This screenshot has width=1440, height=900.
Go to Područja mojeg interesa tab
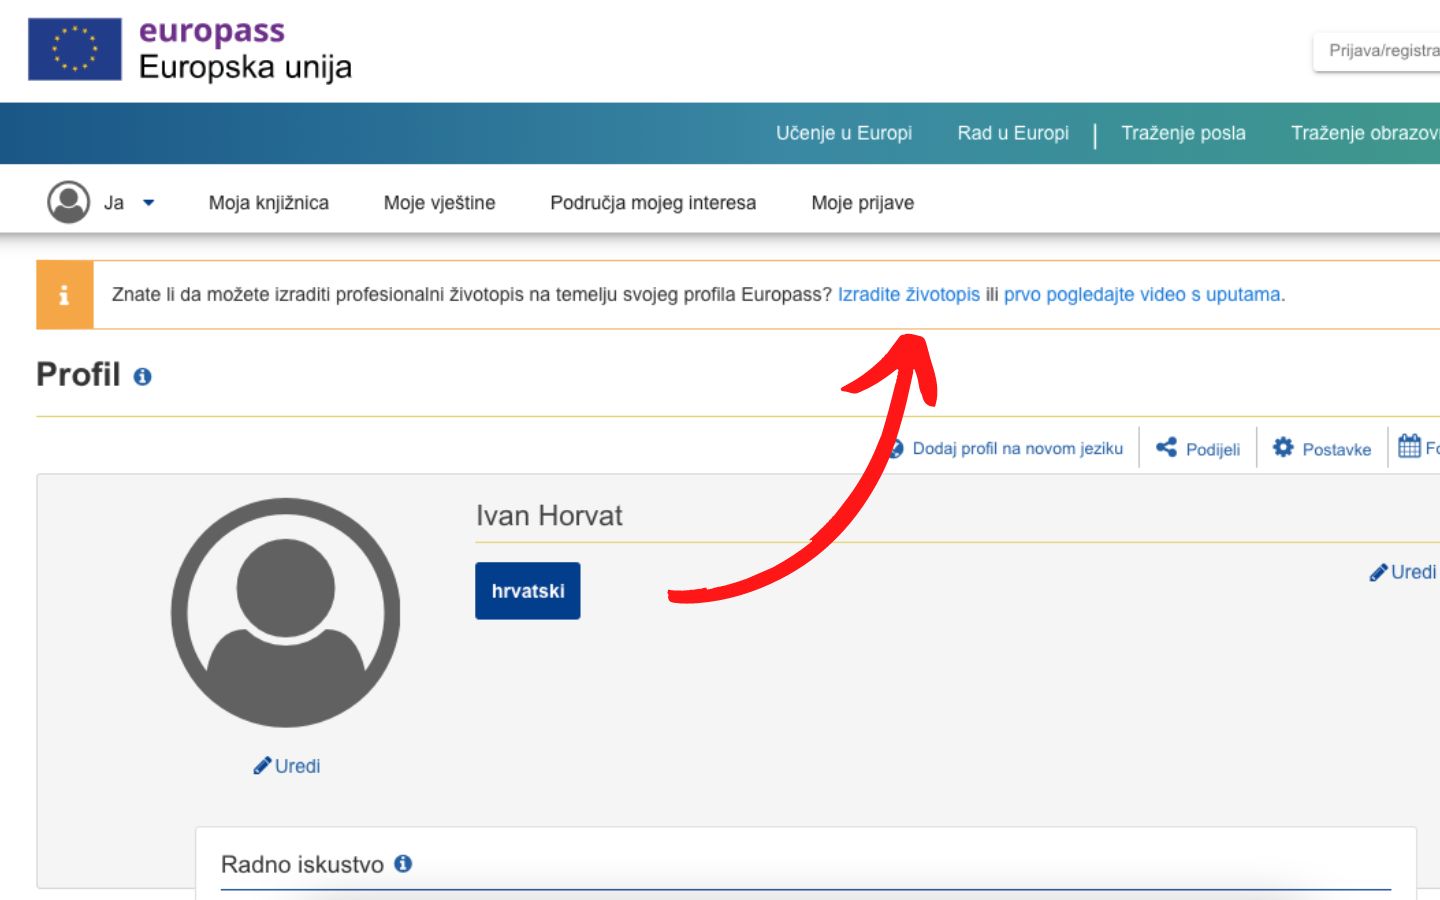653,203
